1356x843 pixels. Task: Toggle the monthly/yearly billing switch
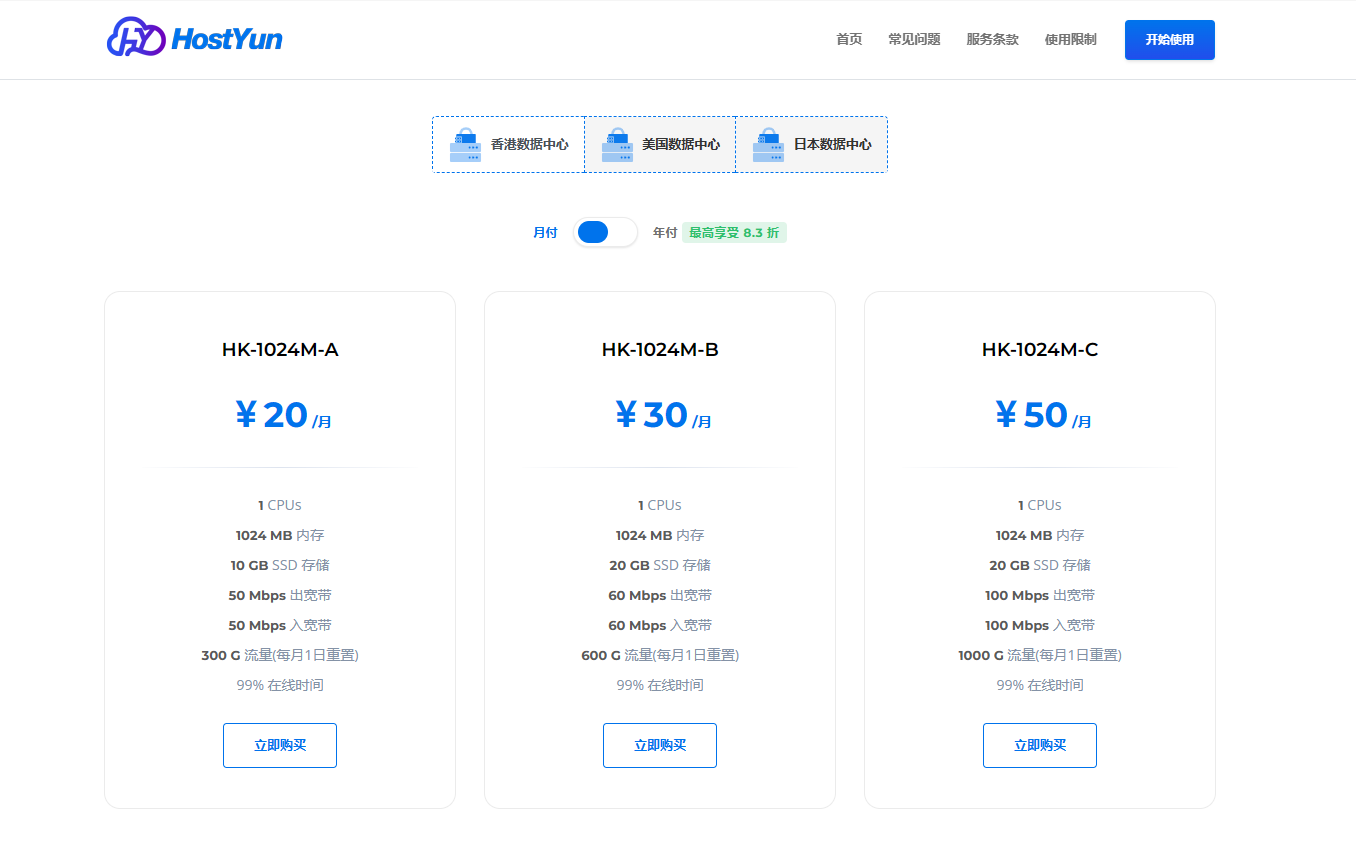pos(605,232)
